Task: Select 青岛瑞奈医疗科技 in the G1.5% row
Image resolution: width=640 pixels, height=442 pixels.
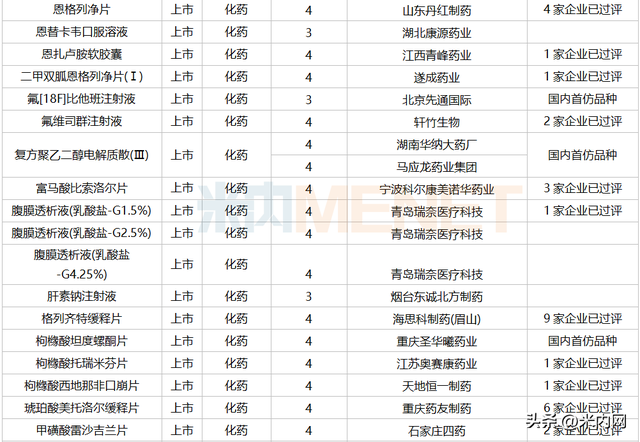Action: 437,212
